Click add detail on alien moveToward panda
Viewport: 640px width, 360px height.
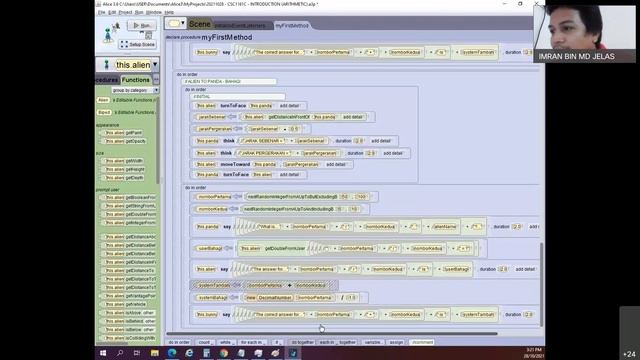[336, 164]
